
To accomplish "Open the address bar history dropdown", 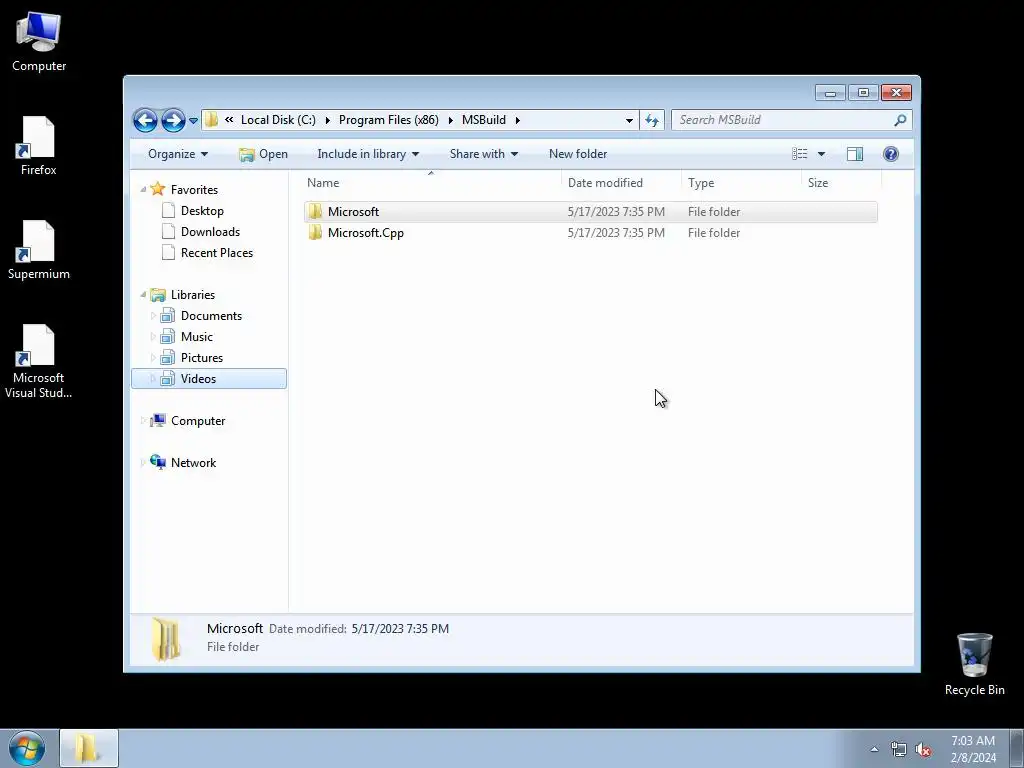I will click(x=629, y=120).
